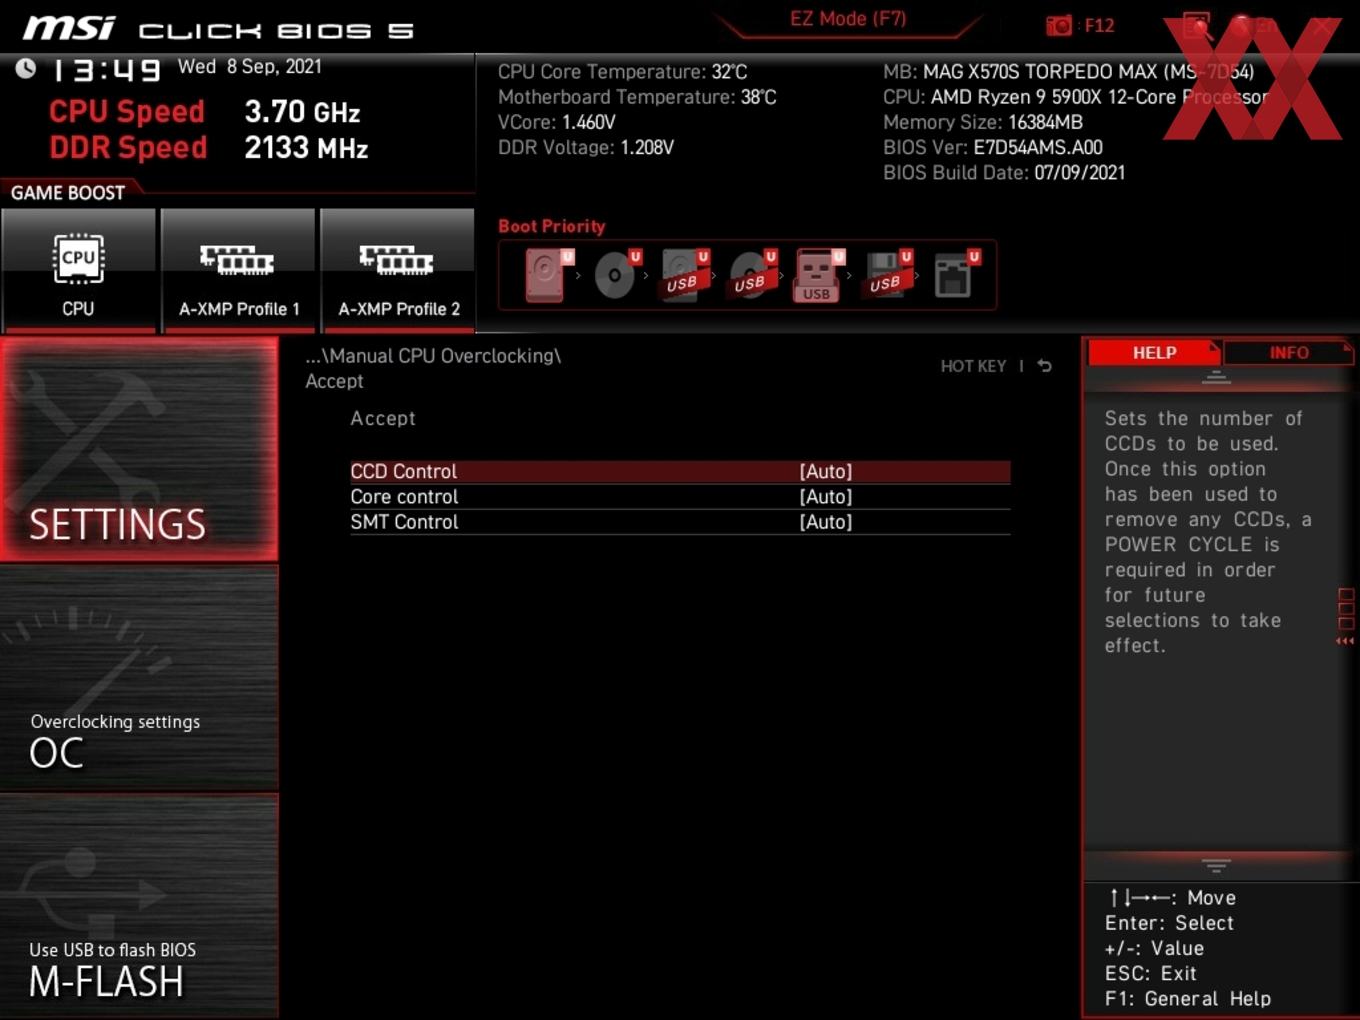Click the screenshot camera icon labeled F12

coord(1059,25)
